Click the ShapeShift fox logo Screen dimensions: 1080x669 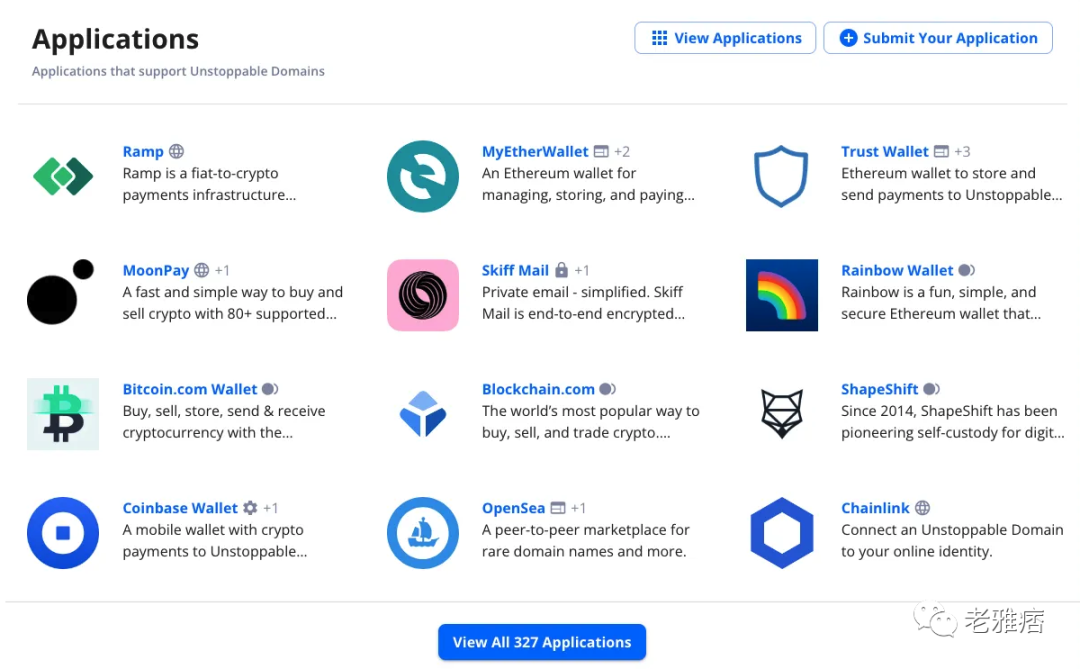tap(782, 414)
